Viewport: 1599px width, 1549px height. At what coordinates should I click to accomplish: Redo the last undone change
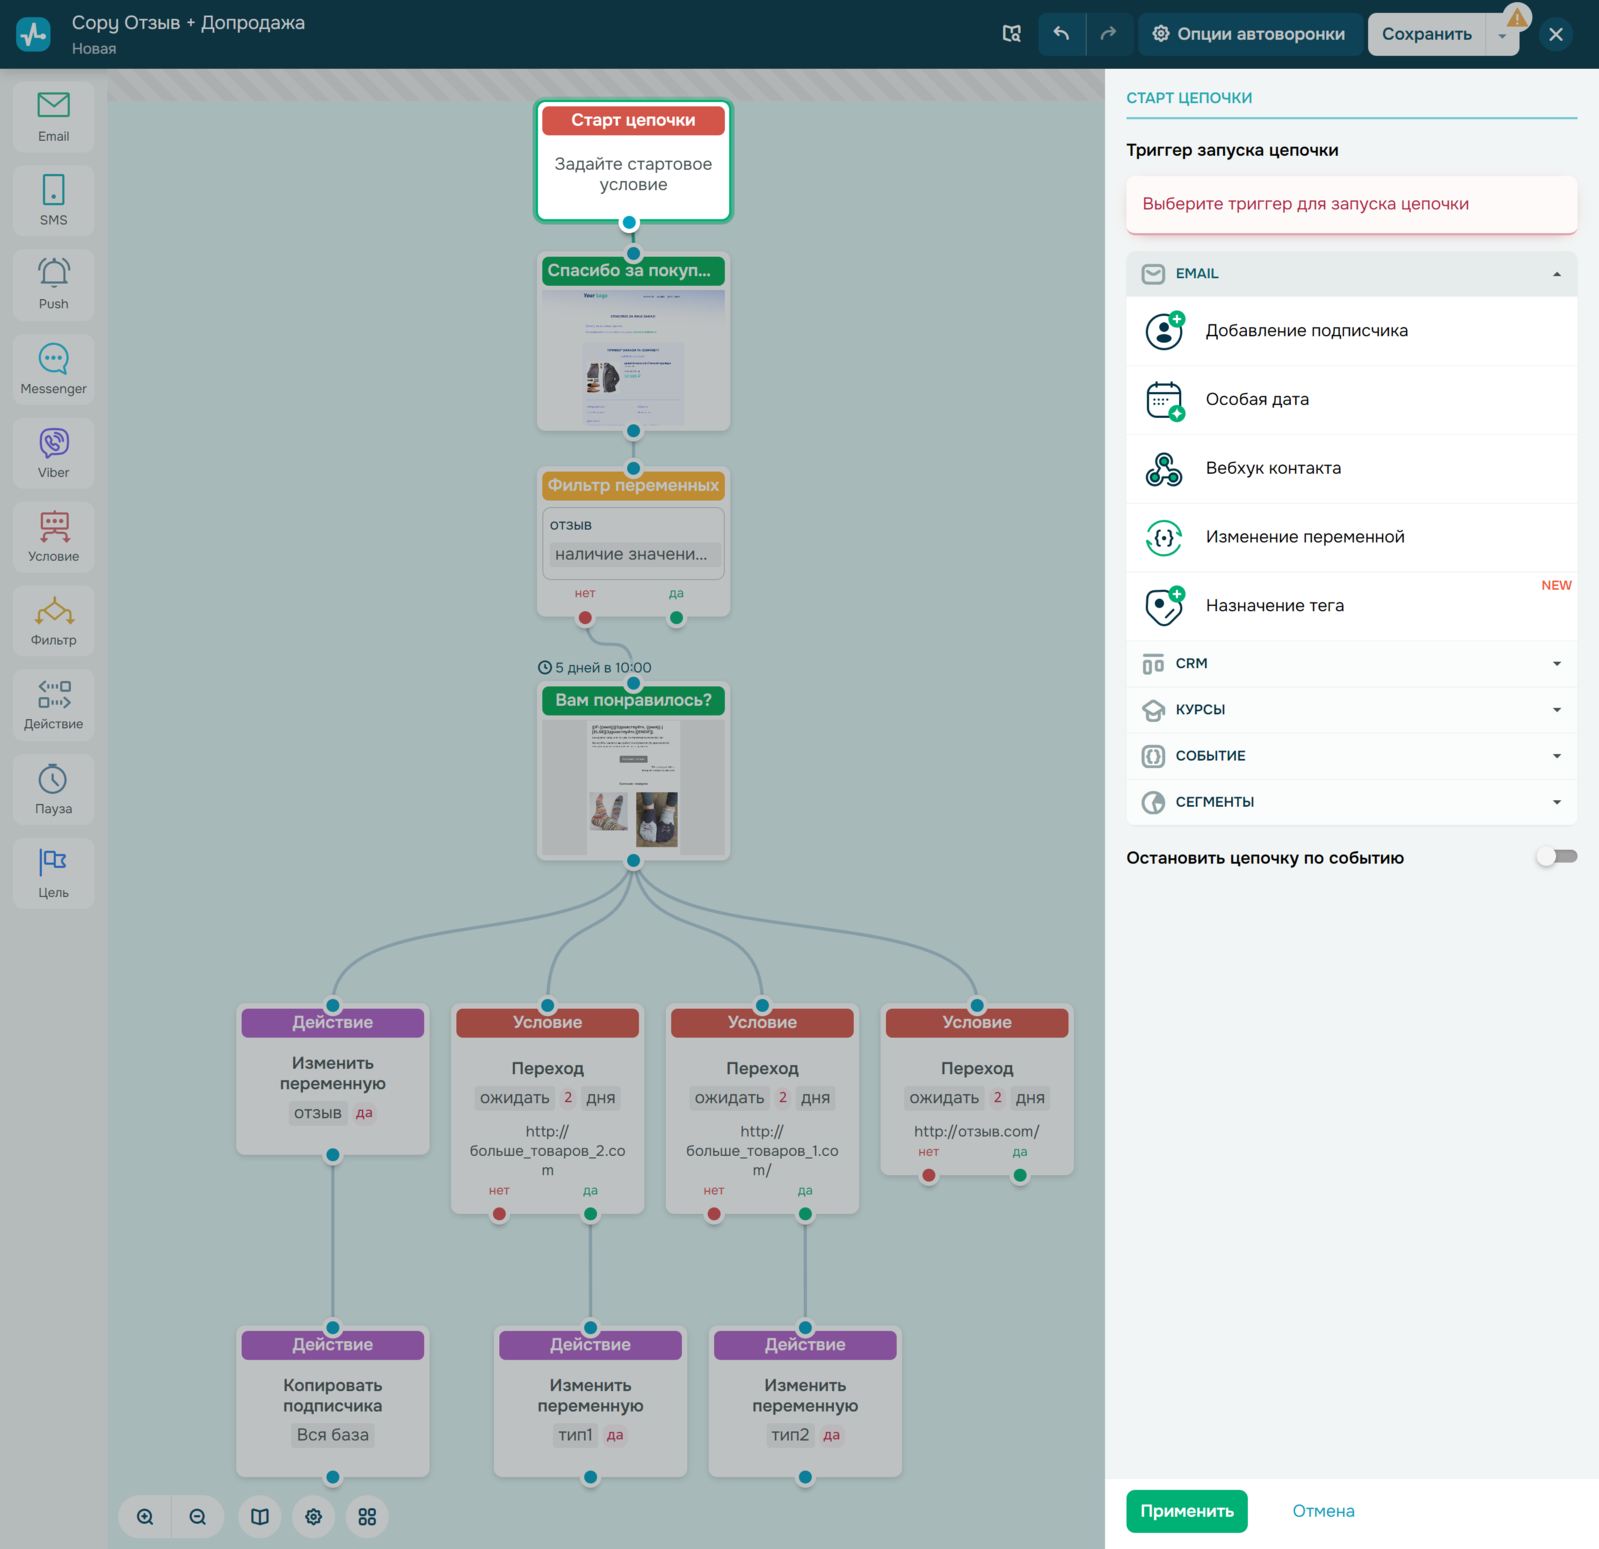tap(1108, 34)
